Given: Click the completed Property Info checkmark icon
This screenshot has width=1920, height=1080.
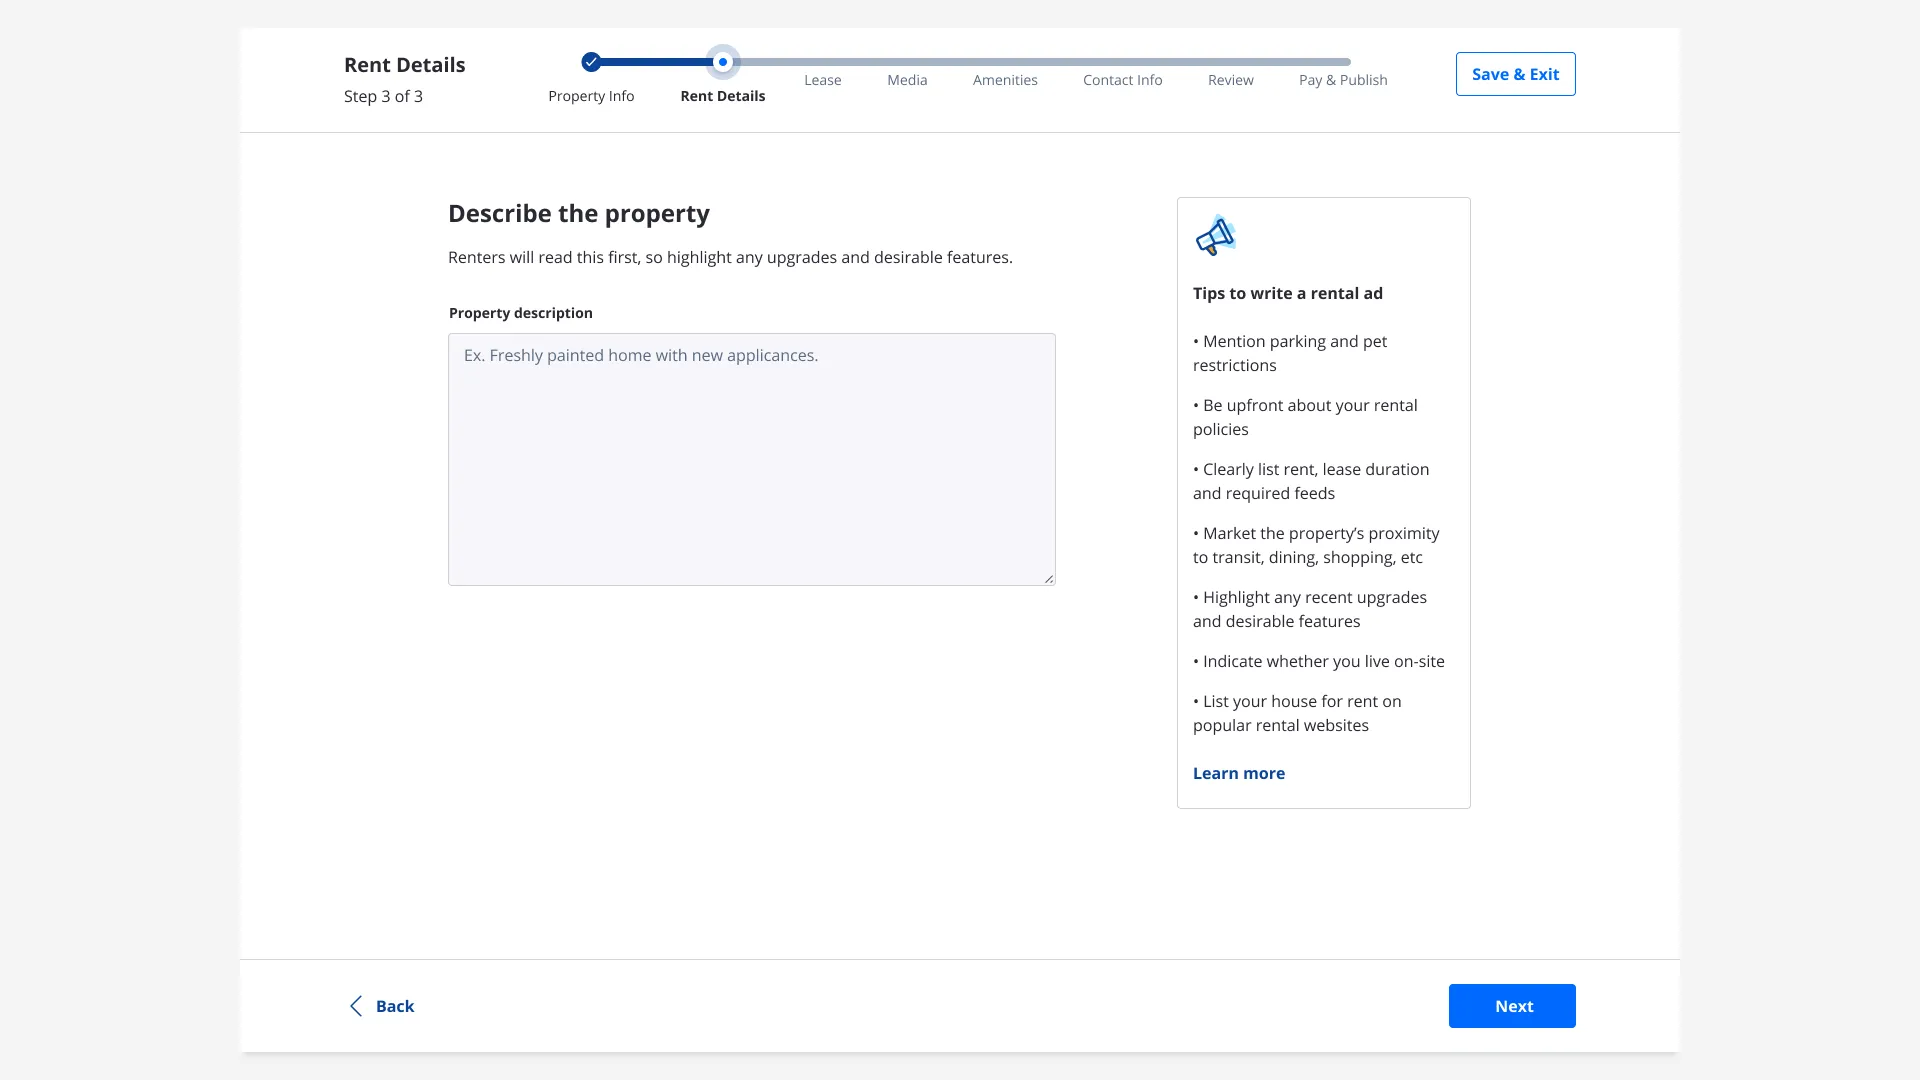Looking at the screenshot, I should pos(591,62).
